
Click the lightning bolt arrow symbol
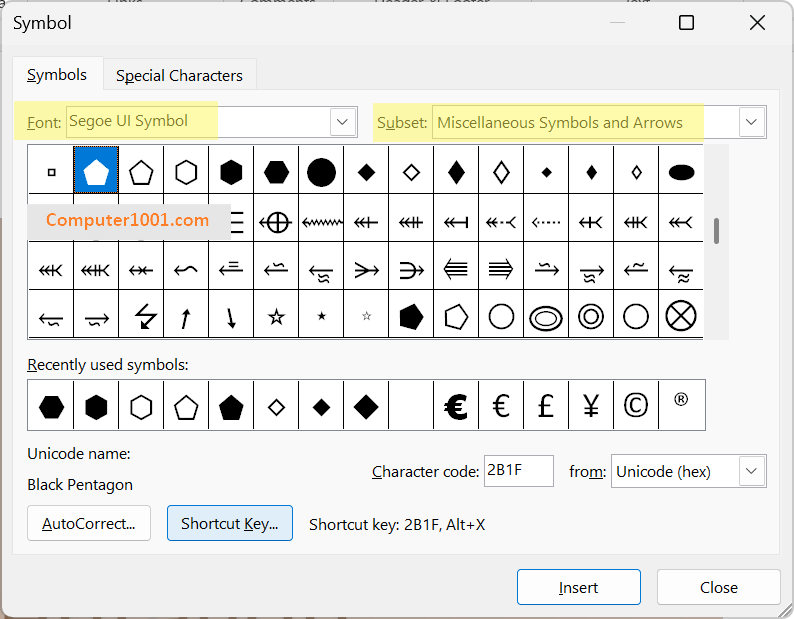coord(141,318)
